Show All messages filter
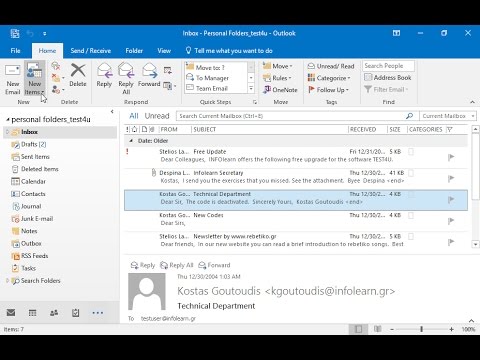 point(134,116)
